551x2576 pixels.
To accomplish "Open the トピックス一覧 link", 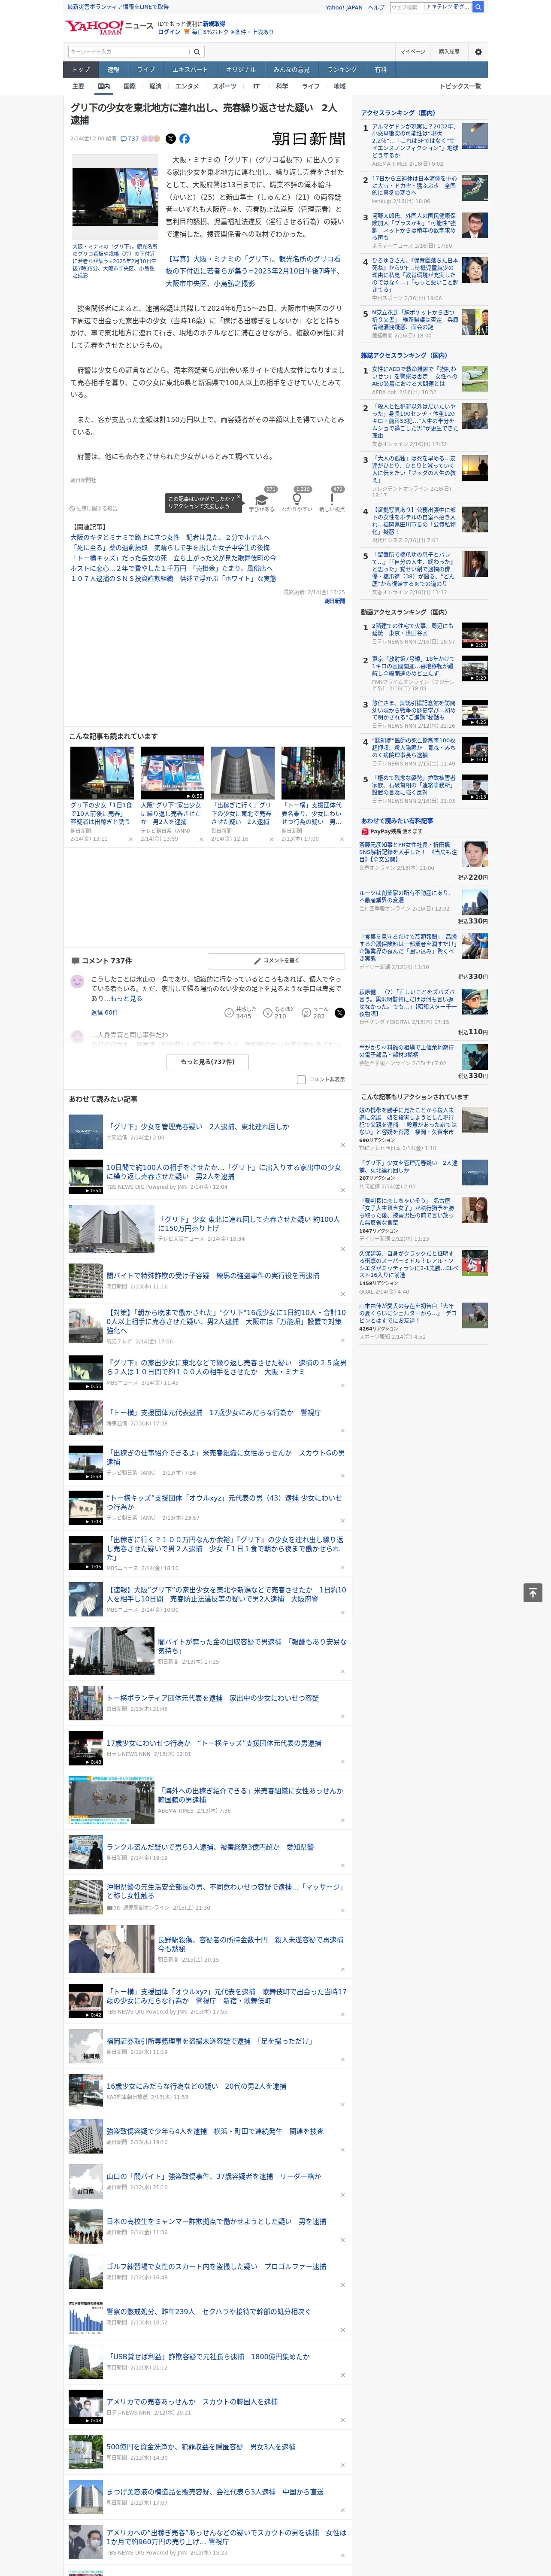I will click(460, 86).
